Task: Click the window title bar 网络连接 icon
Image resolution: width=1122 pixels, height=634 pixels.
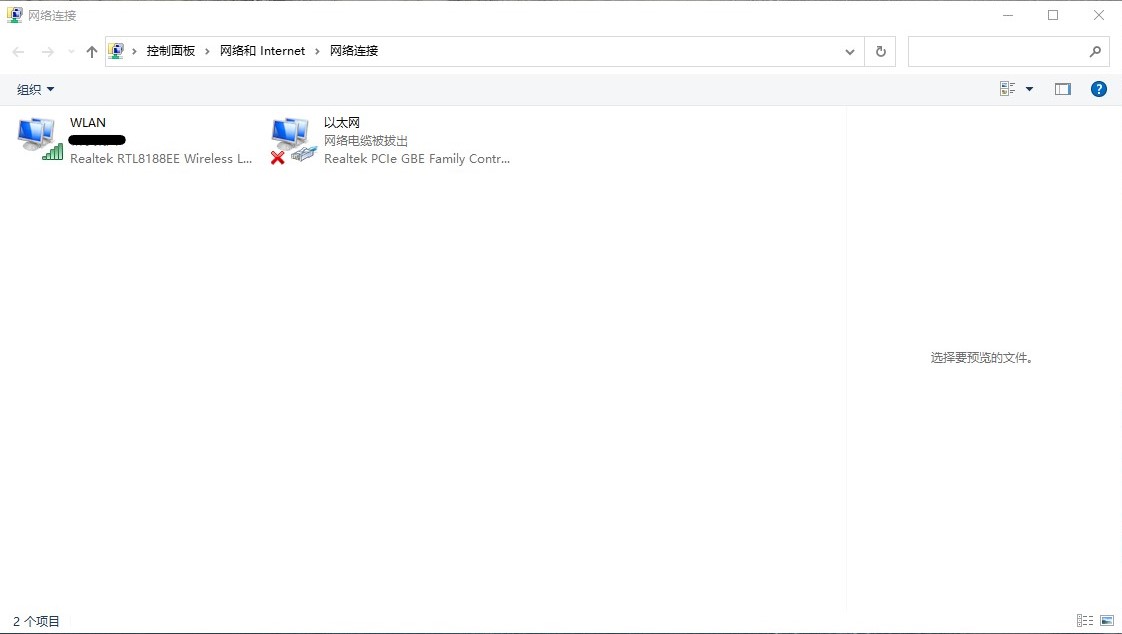Action: 13,14
